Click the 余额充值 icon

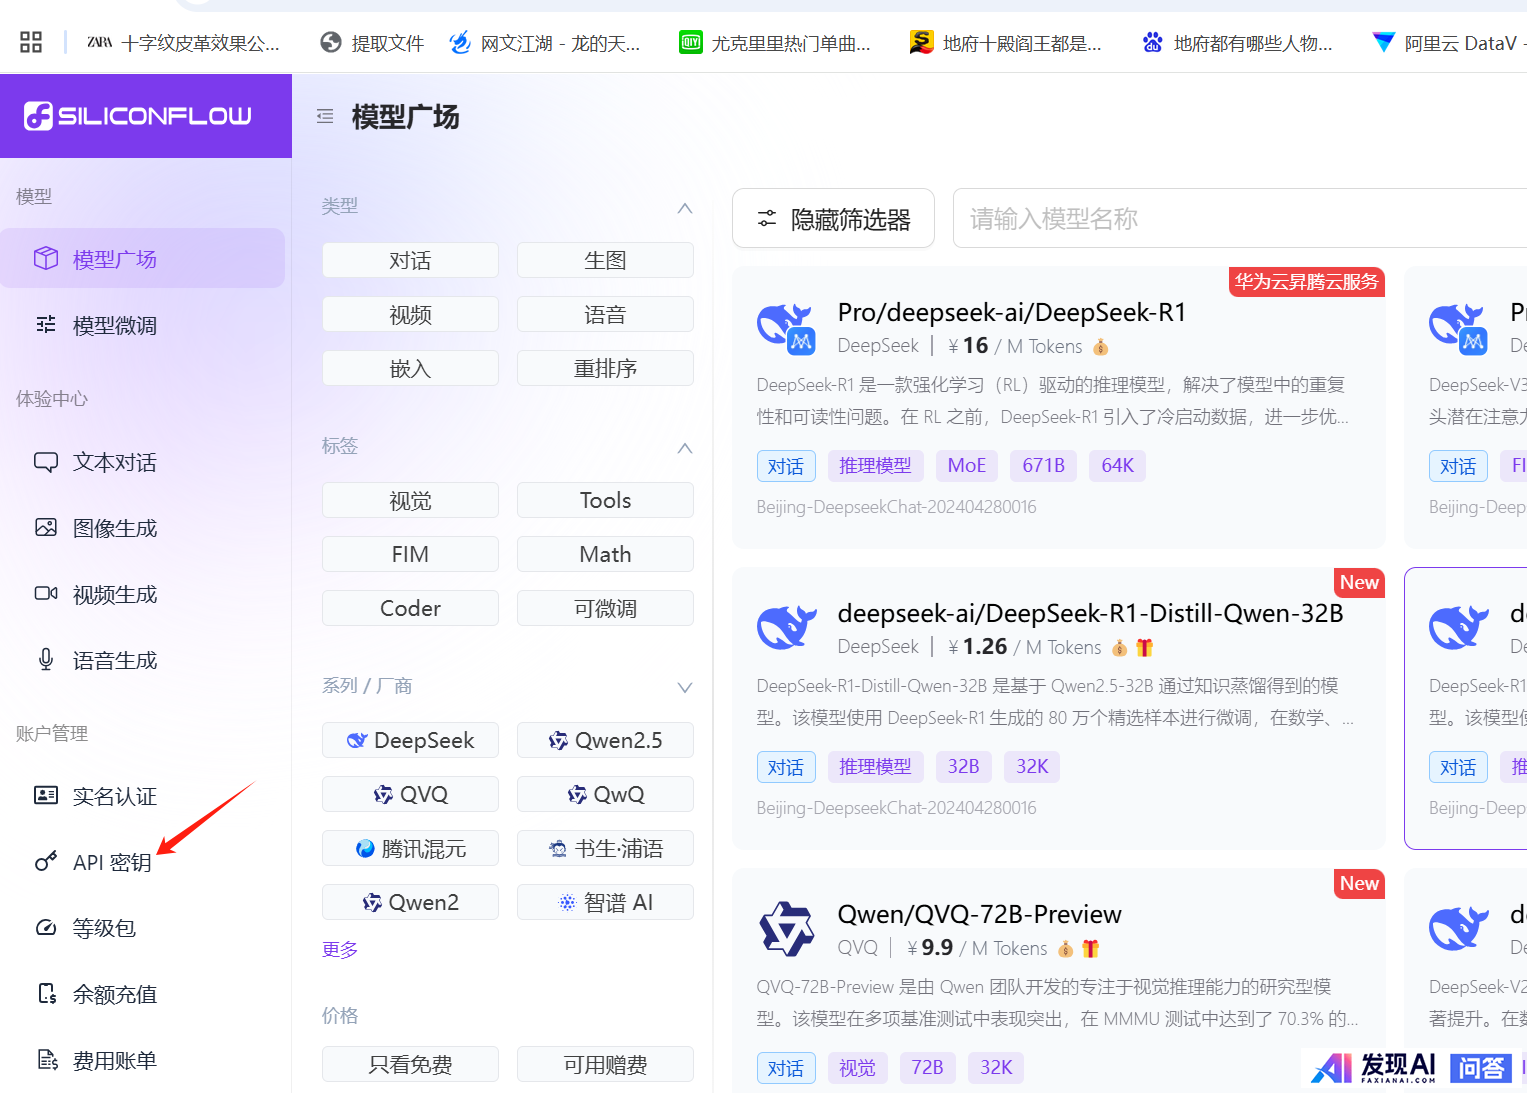pos(46,993)
